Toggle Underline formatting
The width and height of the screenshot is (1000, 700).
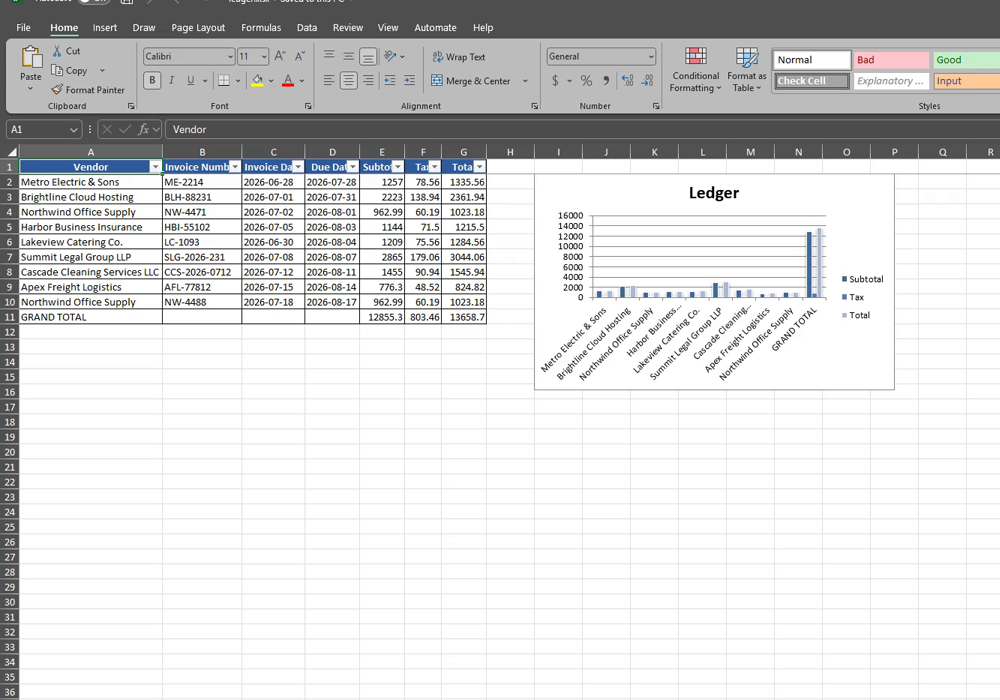click(190, 80)
